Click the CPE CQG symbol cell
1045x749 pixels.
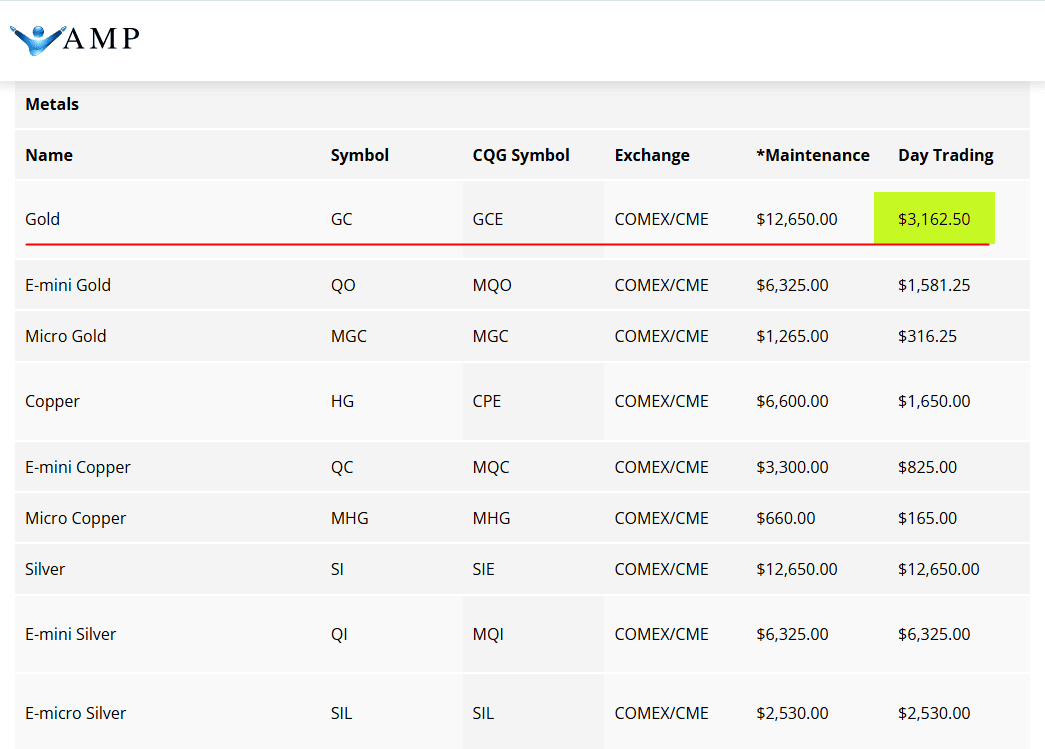click(487, 401)
